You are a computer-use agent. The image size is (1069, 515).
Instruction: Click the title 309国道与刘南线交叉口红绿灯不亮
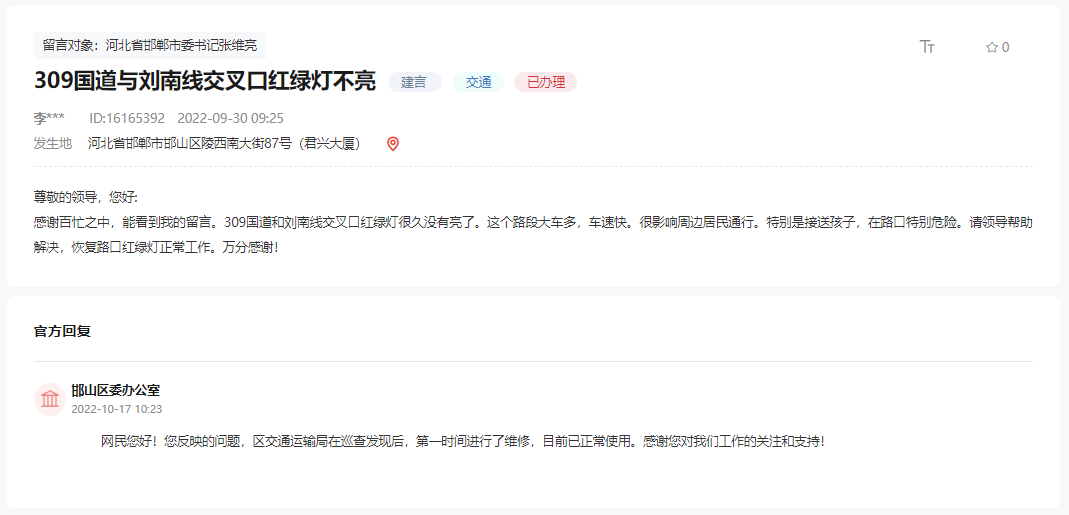click(205, 83)
